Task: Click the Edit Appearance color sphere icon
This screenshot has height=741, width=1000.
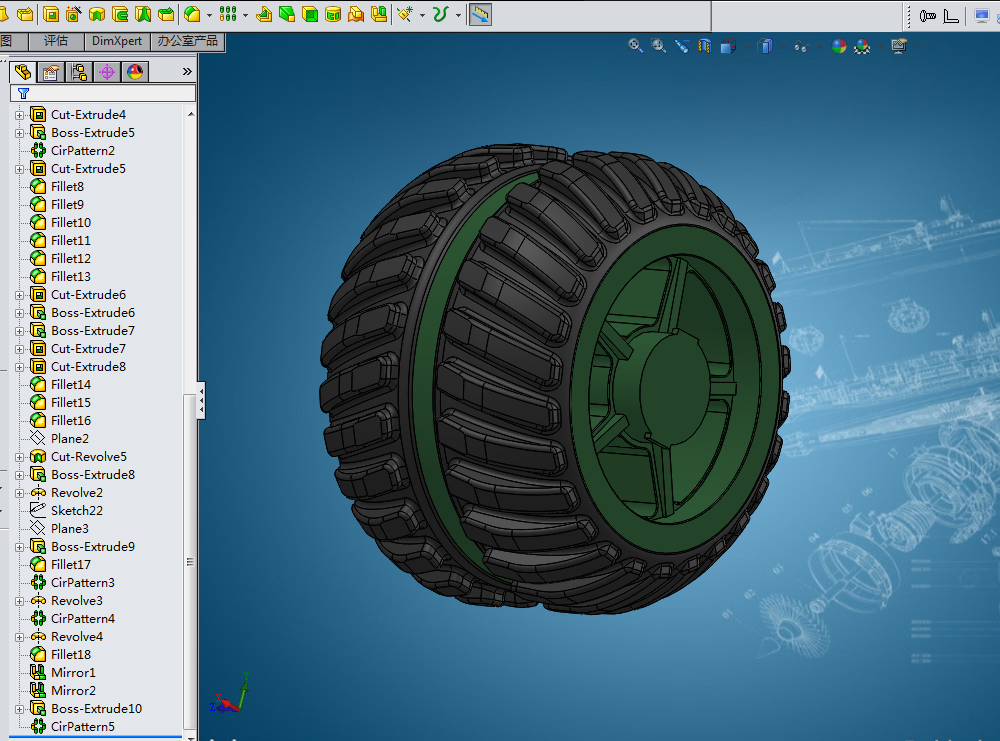Action: [x=839, y=46]
